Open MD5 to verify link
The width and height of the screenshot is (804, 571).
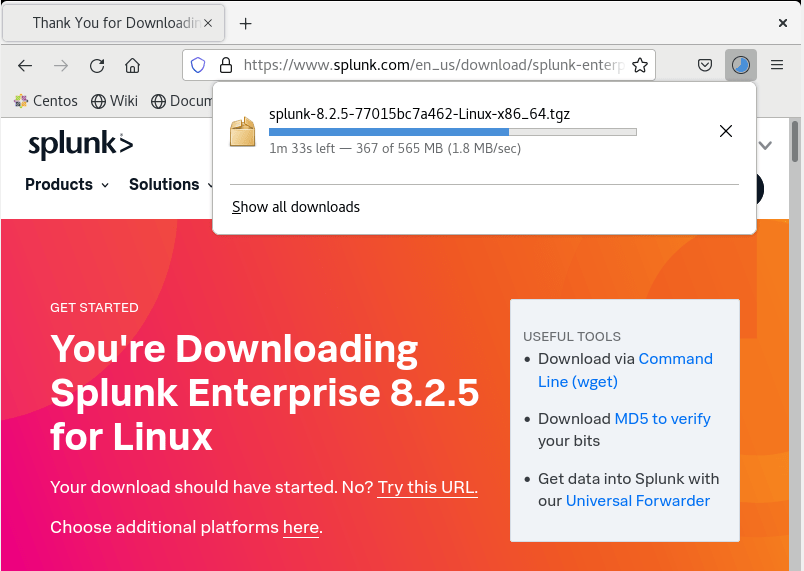pos(662,419)
